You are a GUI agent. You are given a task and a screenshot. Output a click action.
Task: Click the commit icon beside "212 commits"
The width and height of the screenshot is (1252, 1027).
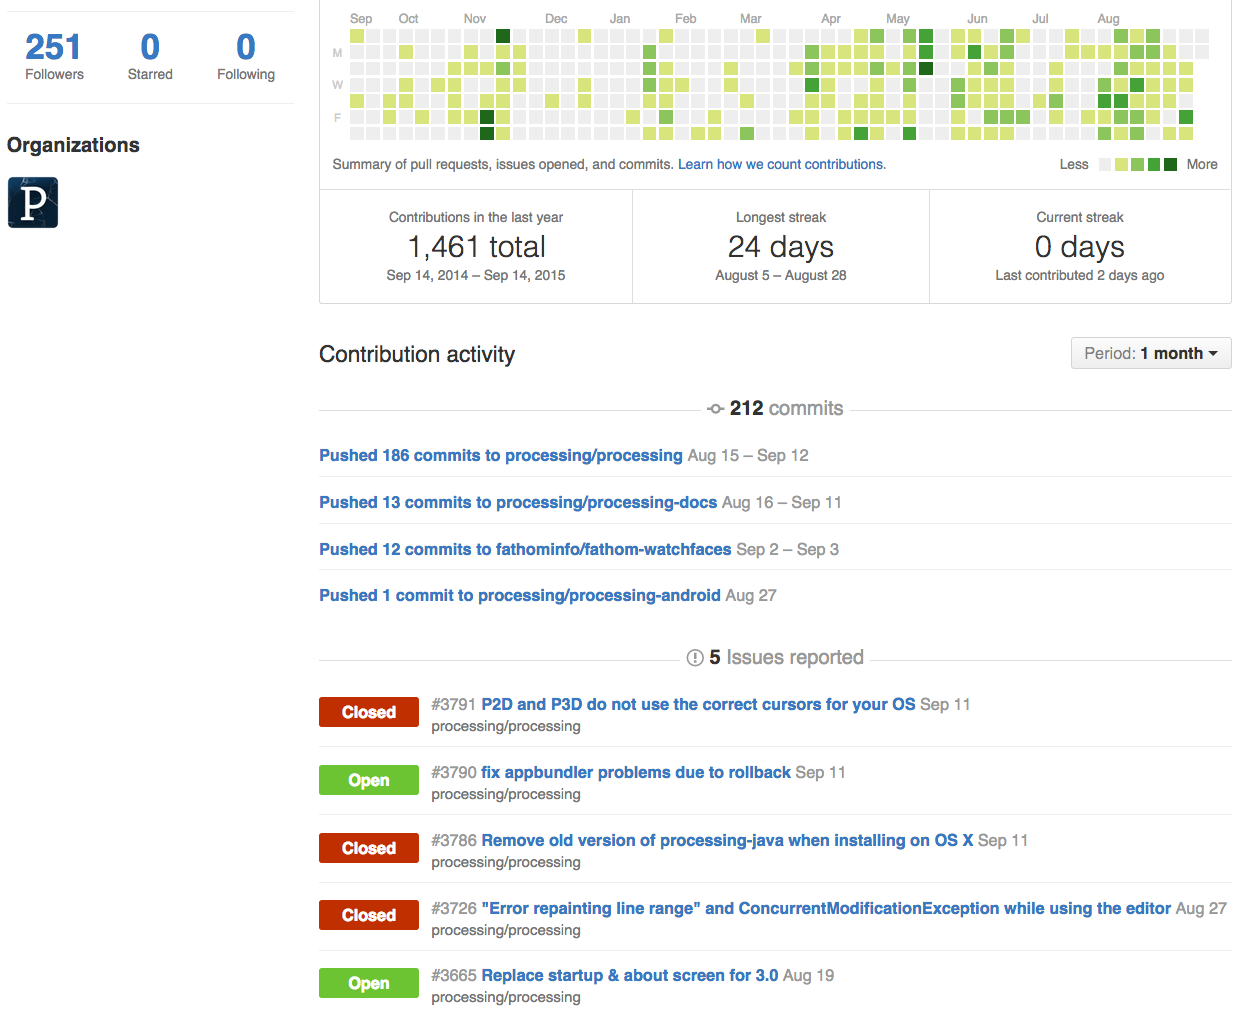click(x=714, y=408)
